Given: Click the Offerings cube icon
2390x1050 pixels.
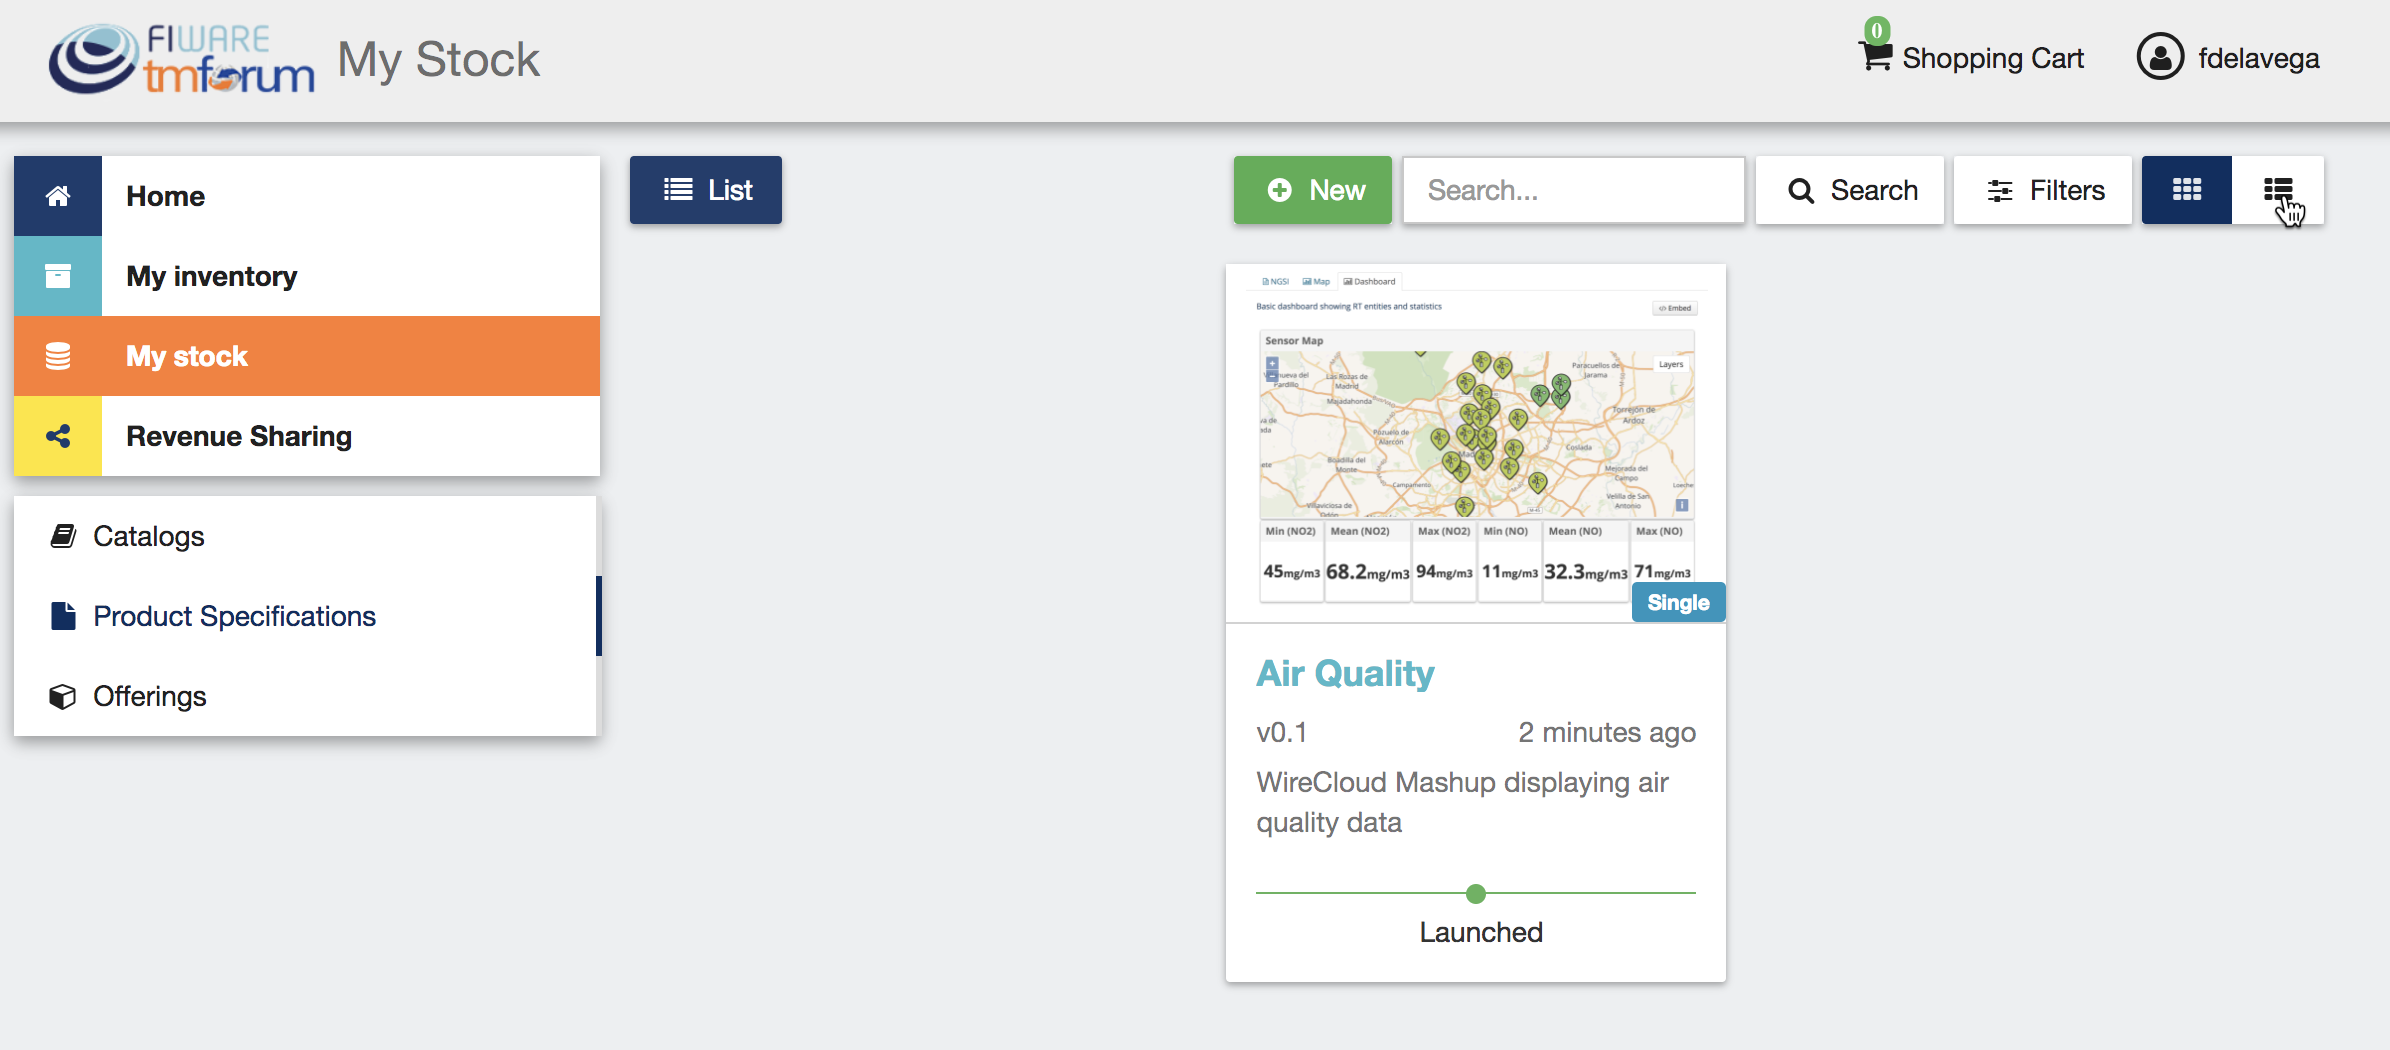Looking at the screenshot, I should pos(62,696).
